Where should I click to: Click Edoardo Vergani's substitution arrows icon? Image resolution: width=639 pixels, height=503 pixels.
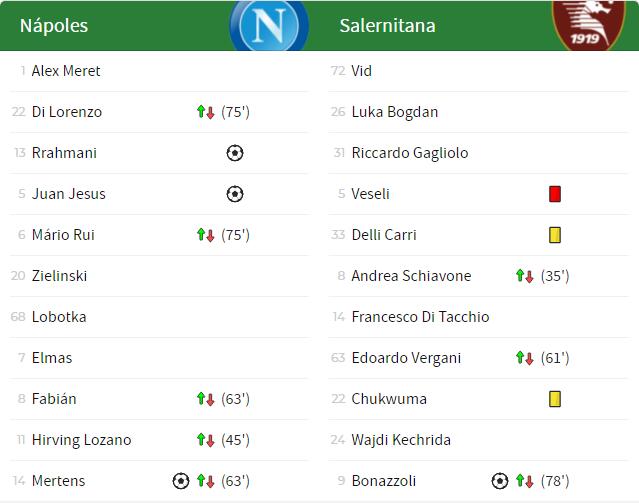tap(524, 358)
